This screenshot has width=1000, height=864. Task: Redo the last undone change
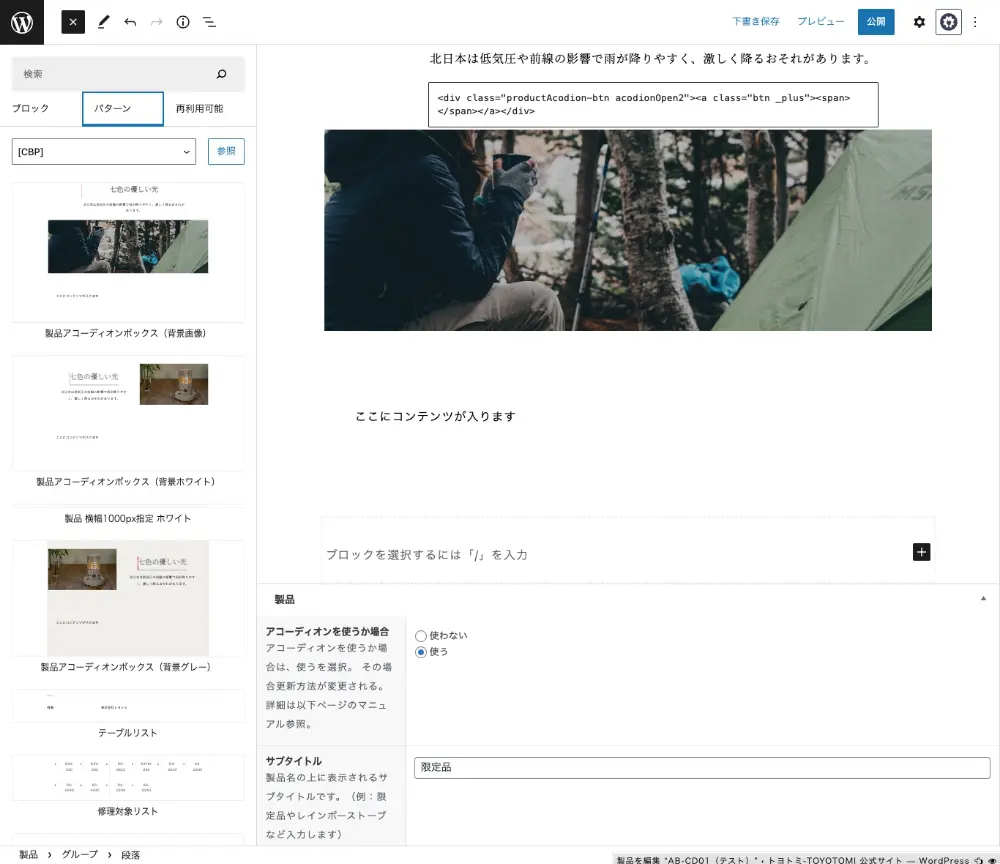(156, 22)
